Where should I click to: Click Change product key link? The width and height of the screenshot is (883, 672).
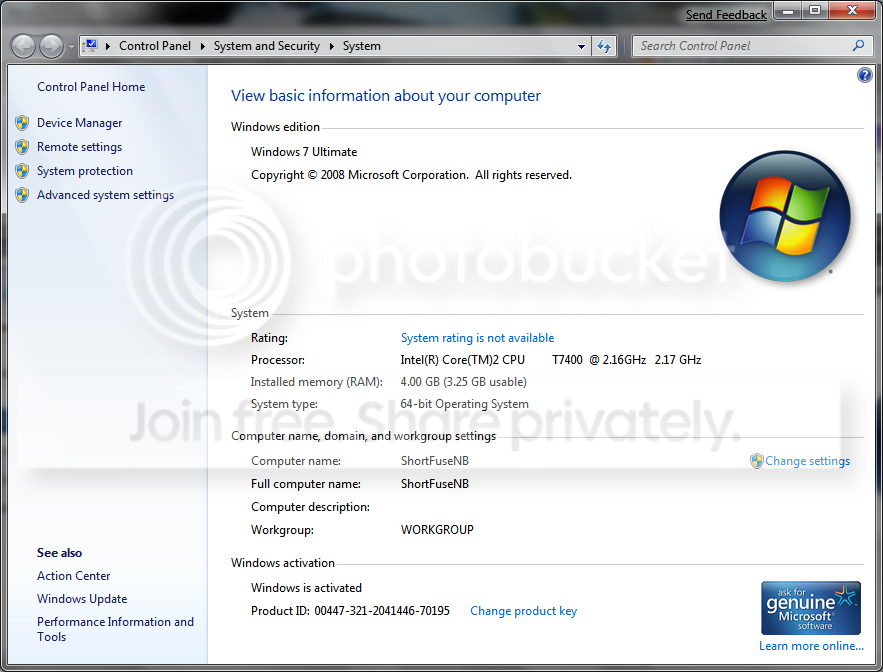(523, 611)
